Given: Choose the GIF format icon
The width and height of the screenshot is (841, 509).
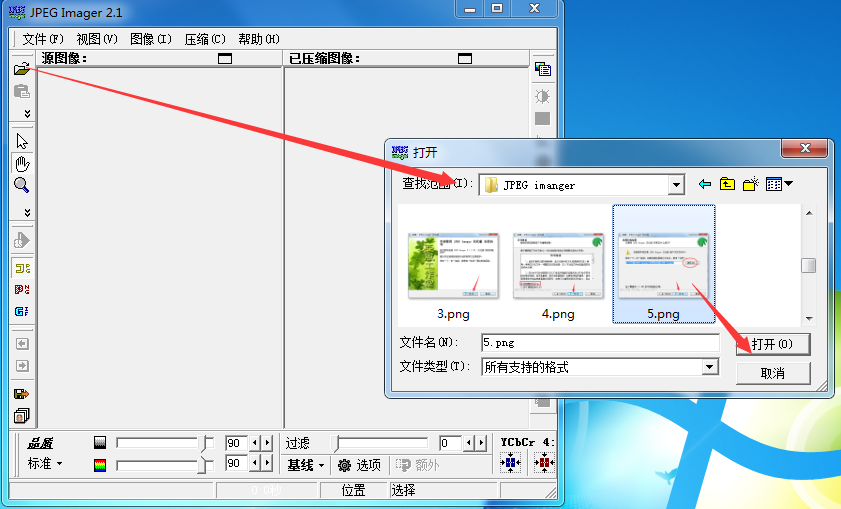Looking at the screenshot, I should 22,311.
